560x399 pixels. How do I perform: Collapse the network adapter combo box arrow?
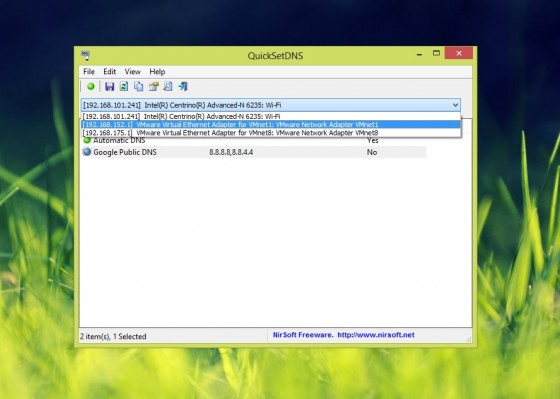point(455,105)
